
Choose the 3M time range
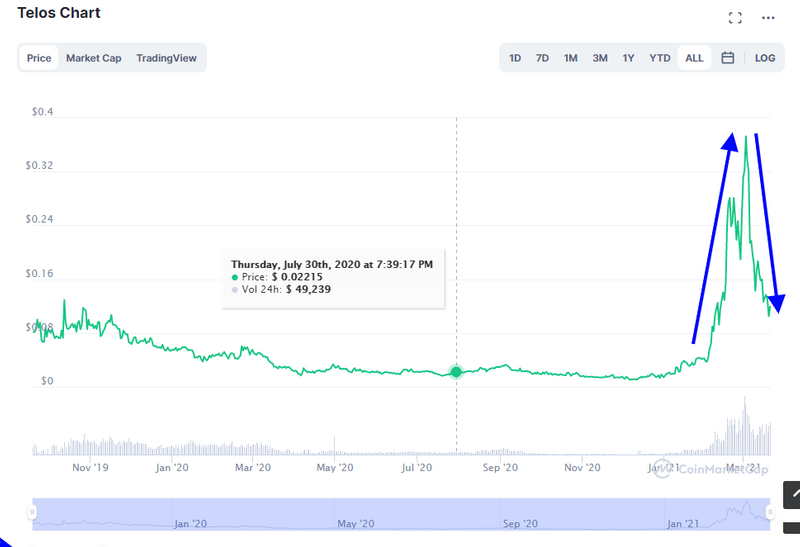pos(600,58)
